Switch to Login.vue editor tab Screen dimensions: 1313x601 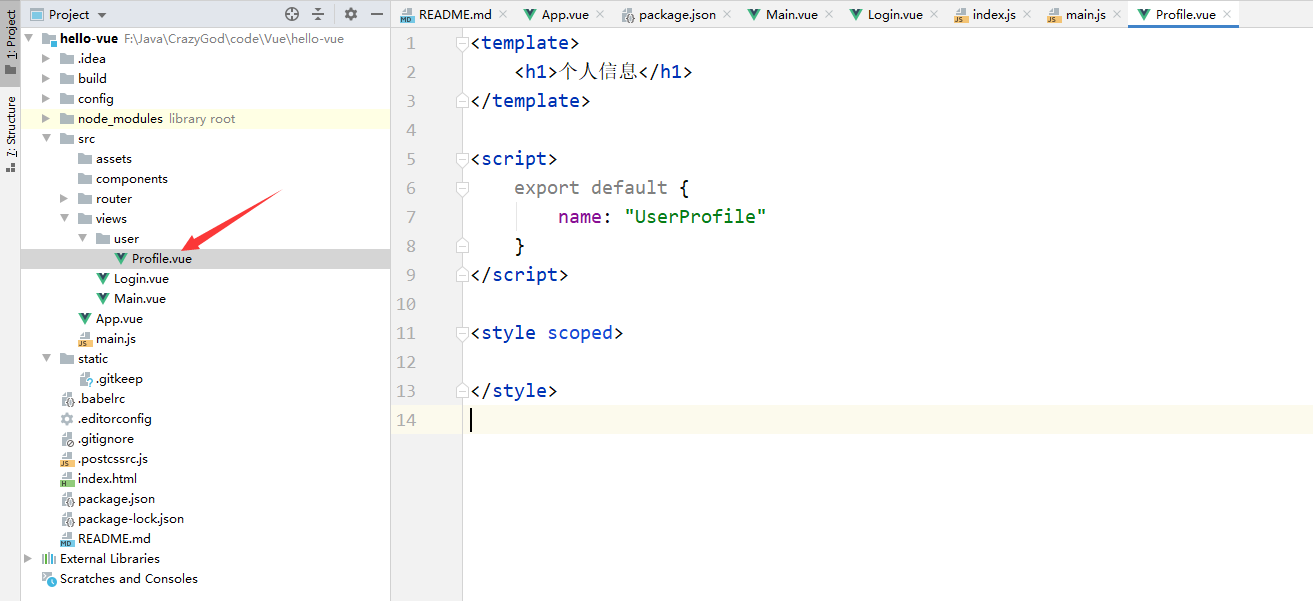(x=895, y=14)
